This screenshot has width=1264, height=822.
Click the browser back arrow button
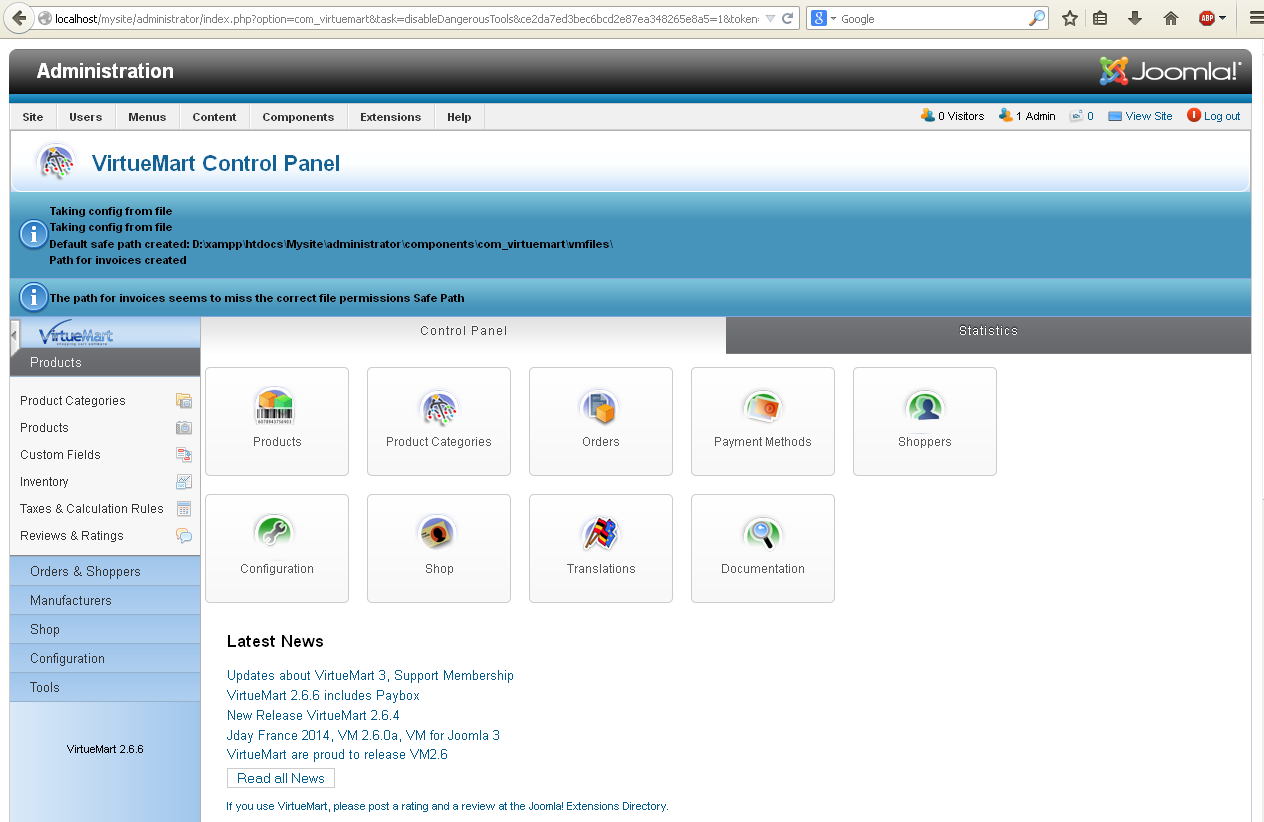tap(19, 18)
